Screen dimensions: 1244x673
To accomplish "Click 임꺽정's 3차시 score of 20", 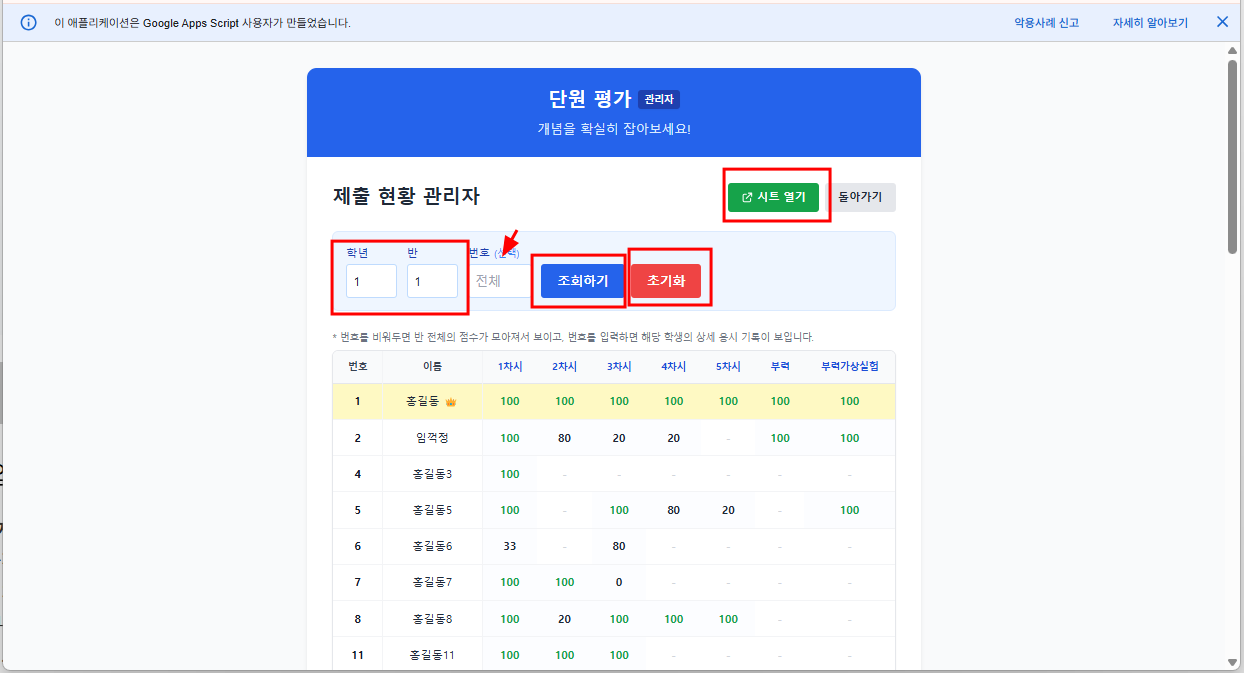I will 619,438.
